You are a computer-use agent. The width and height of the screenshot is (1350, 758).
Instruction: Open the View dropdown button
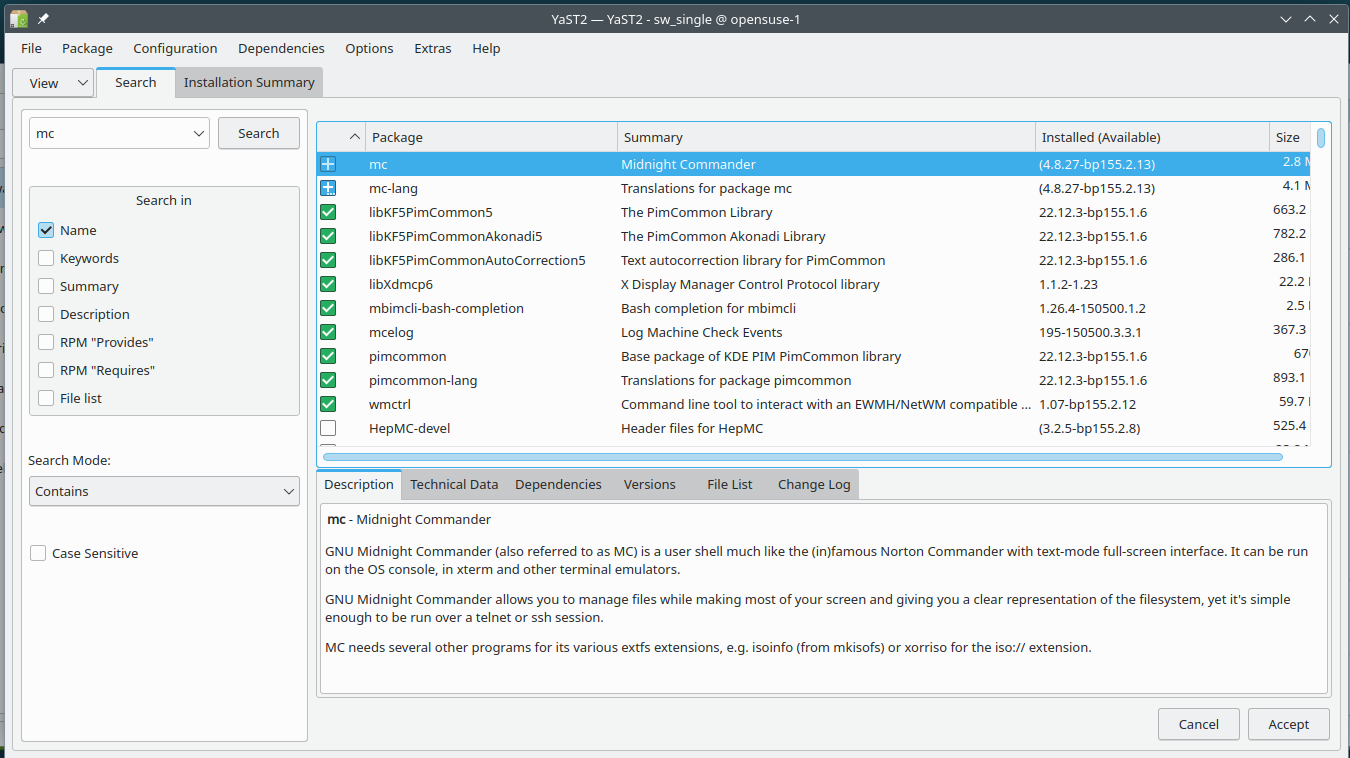pyautogui.click(x=53, y=83)
